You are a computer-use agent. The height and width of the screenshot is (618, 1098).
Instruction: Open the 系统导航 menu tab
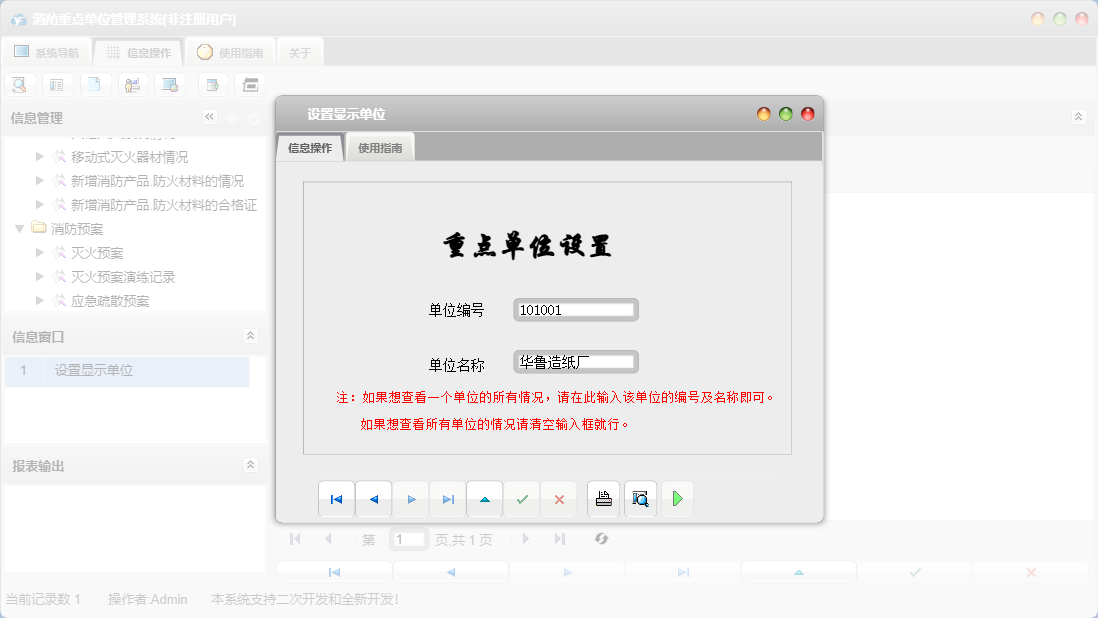click(48, 51)
